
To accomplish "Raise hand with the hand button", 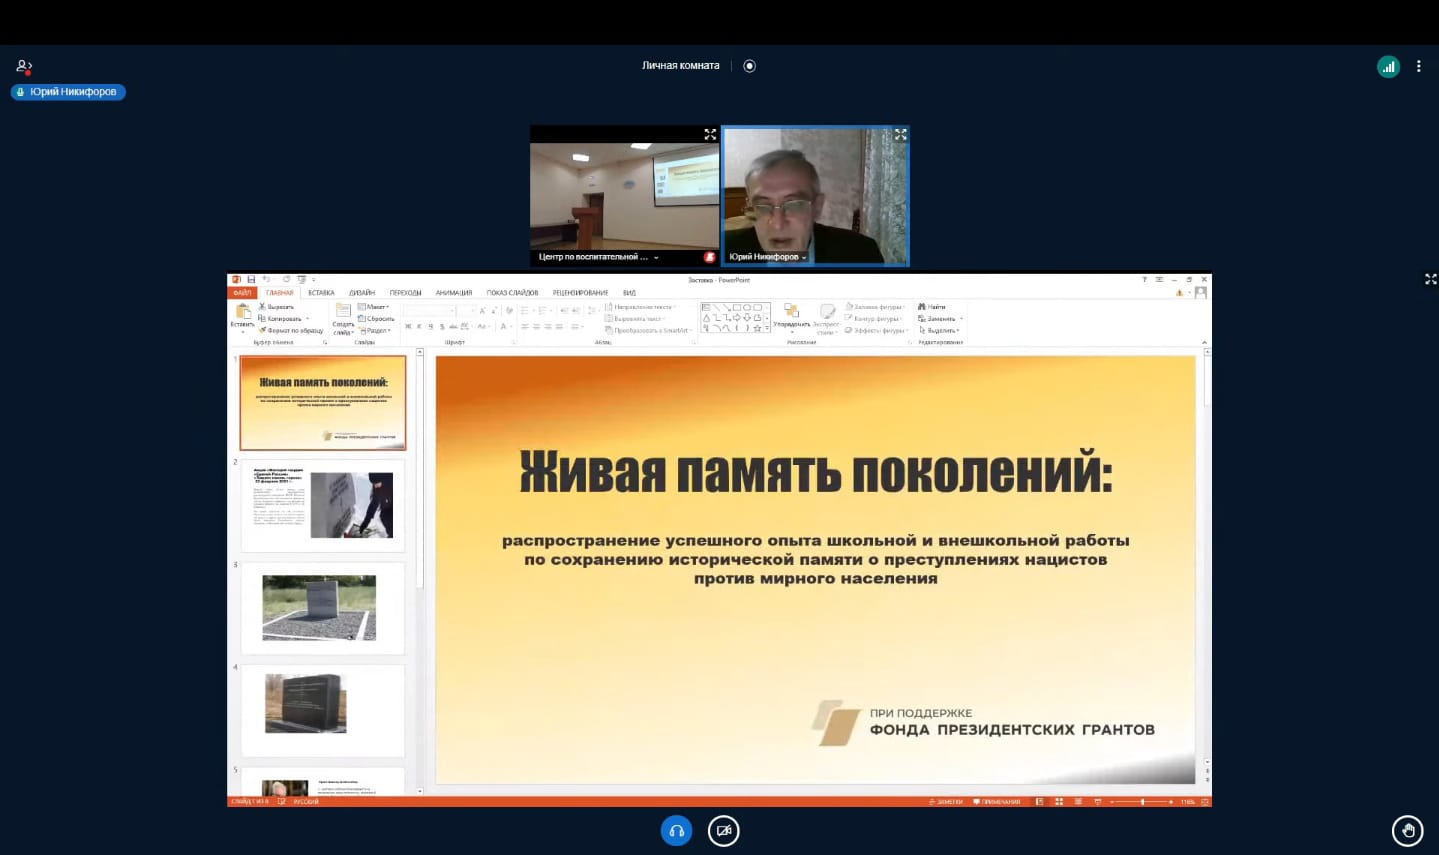I will pos(1407,831).
